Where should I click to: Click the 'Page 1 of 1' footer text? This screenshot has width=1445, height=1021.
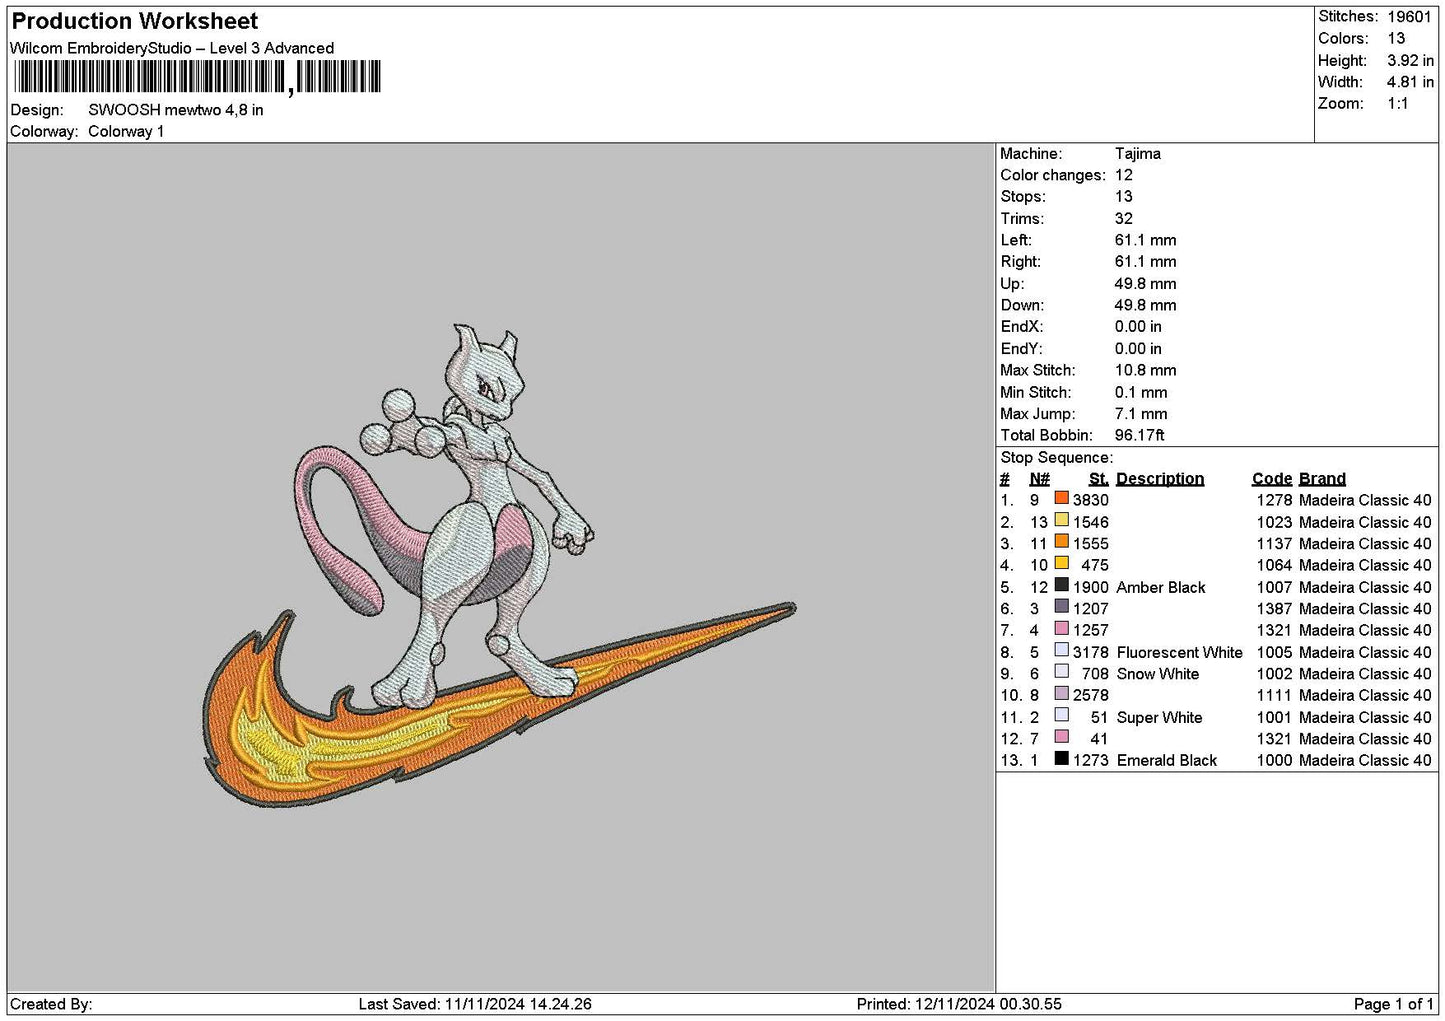(1394, 1004)
